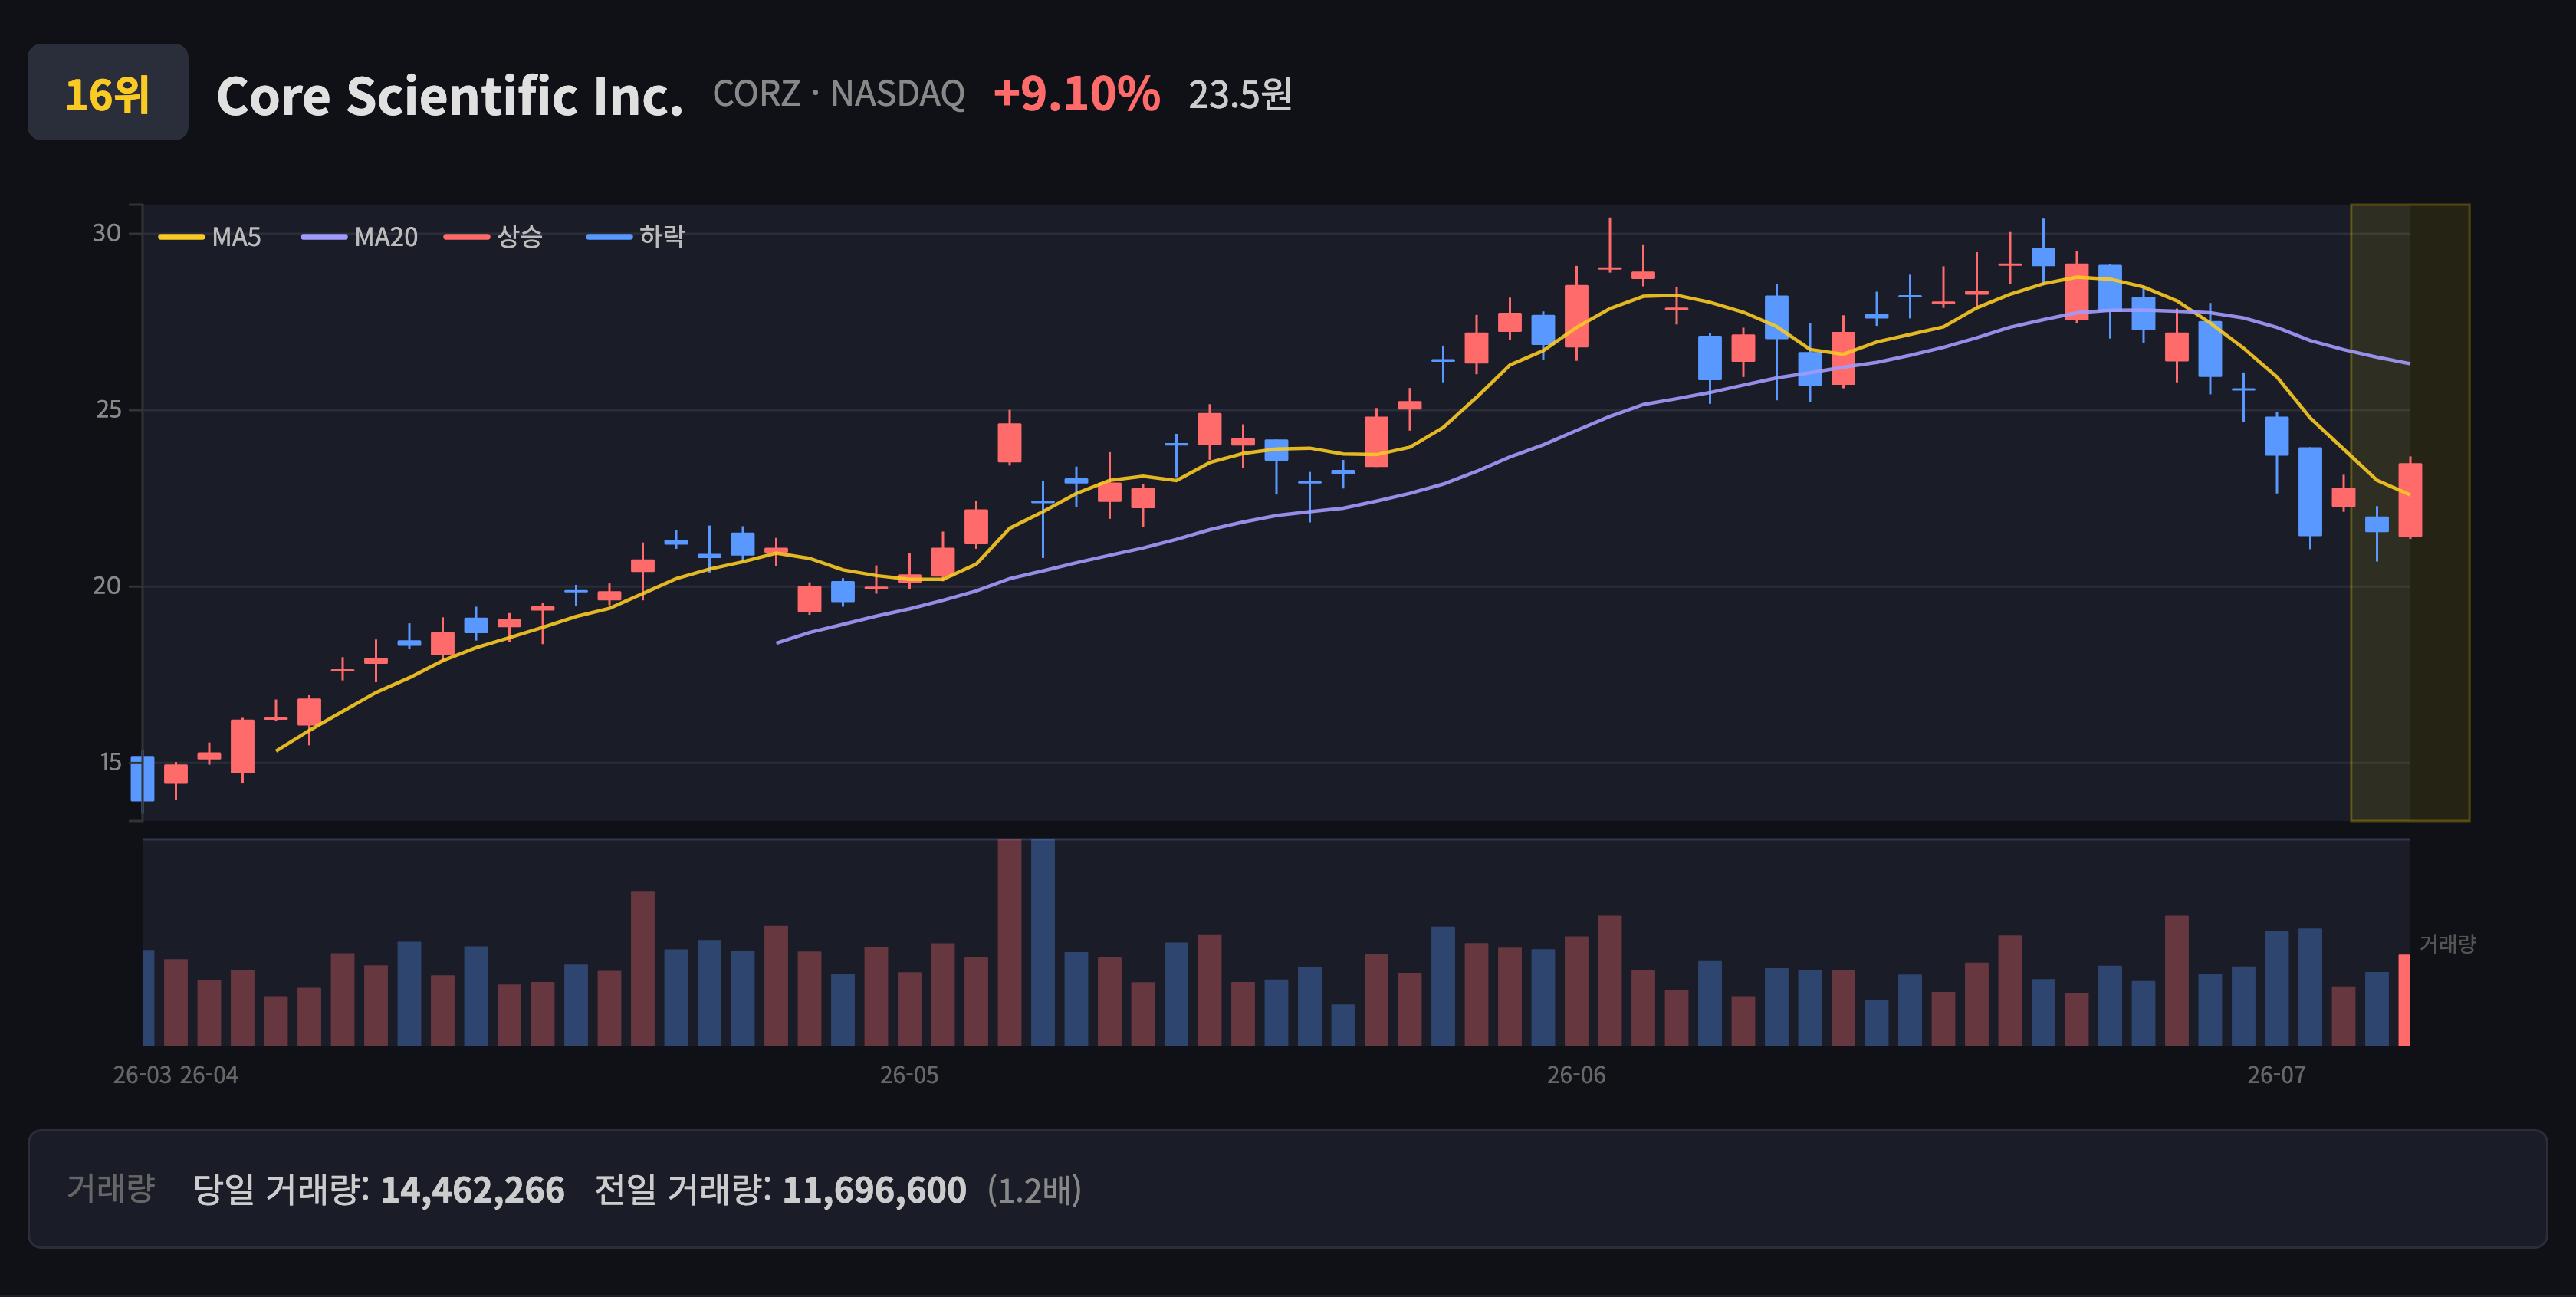Click the 거래량 label beside volume chart
Image resolution: width=2576 pixels, height=1297 pixels.
[2447, 944]
